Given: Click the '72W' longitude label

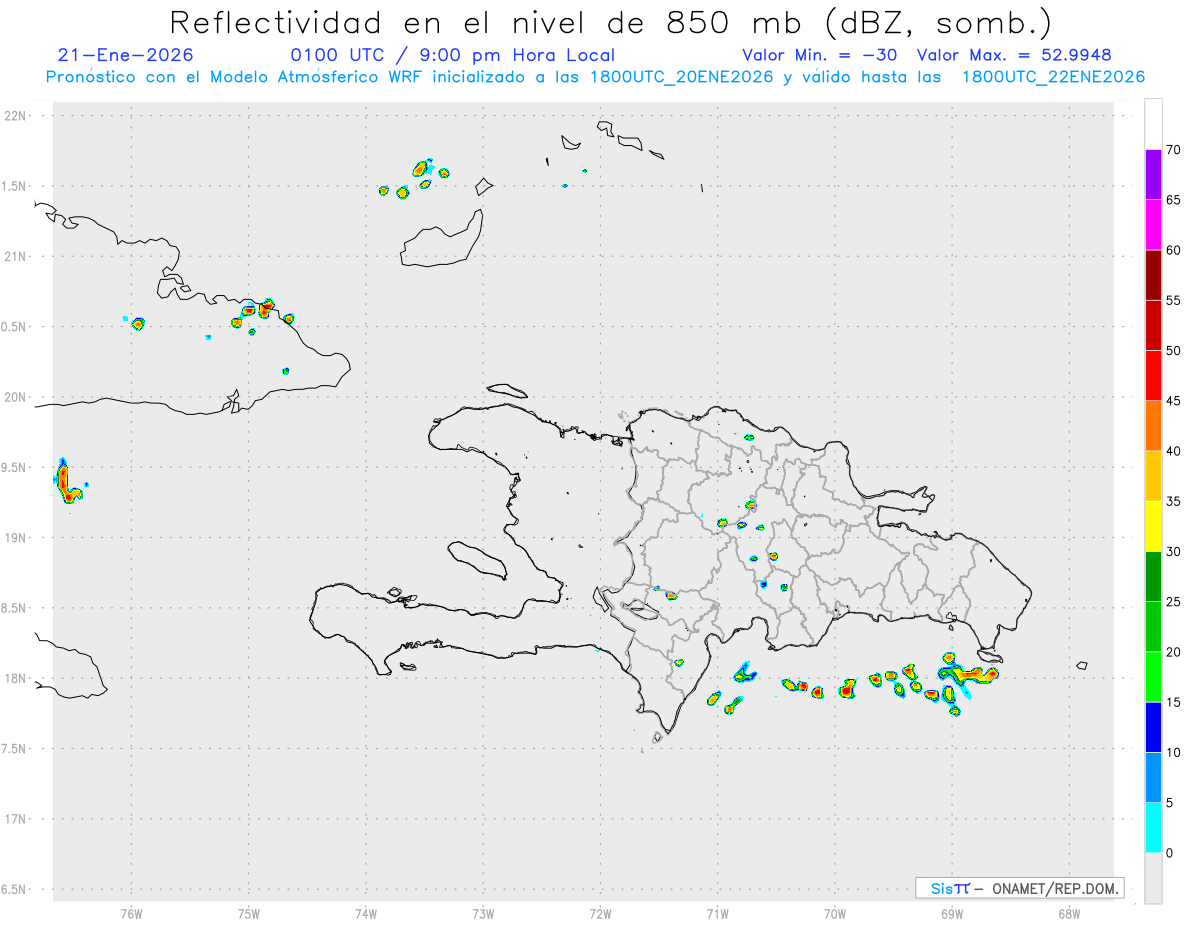Looking at the screenshot, I should (600, 913).
